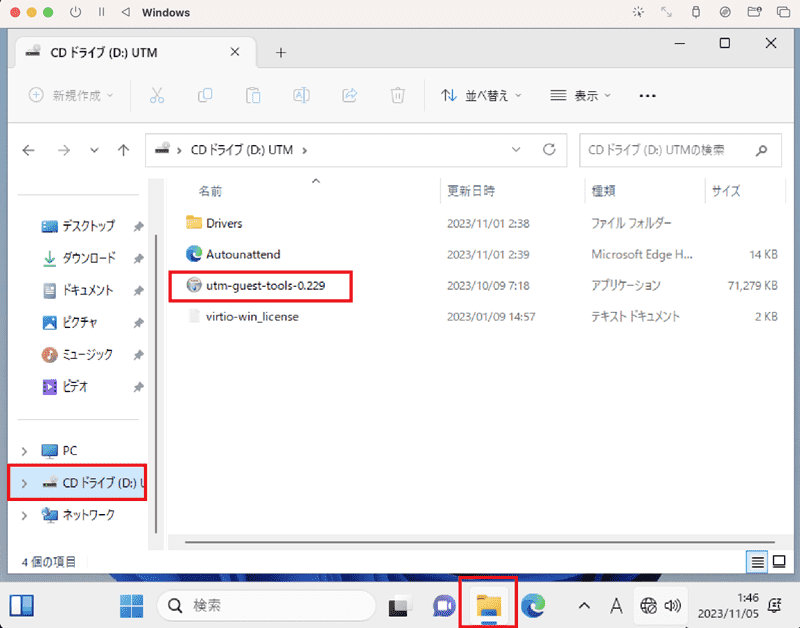Sort by the 種類 column header
This screenshot has height=628, width=800.
pyautogui.click(x=604, y=191)
